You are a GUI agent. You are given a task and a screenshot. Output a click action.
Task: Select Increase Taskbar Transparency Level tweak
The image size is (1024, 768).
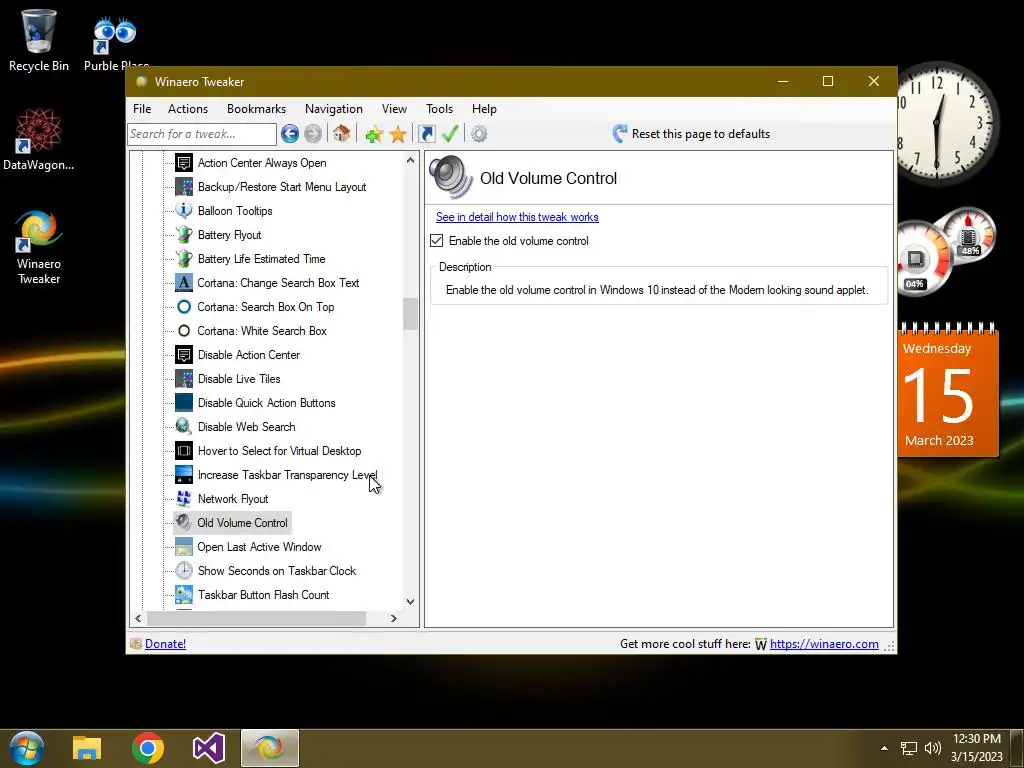(287, 475)
